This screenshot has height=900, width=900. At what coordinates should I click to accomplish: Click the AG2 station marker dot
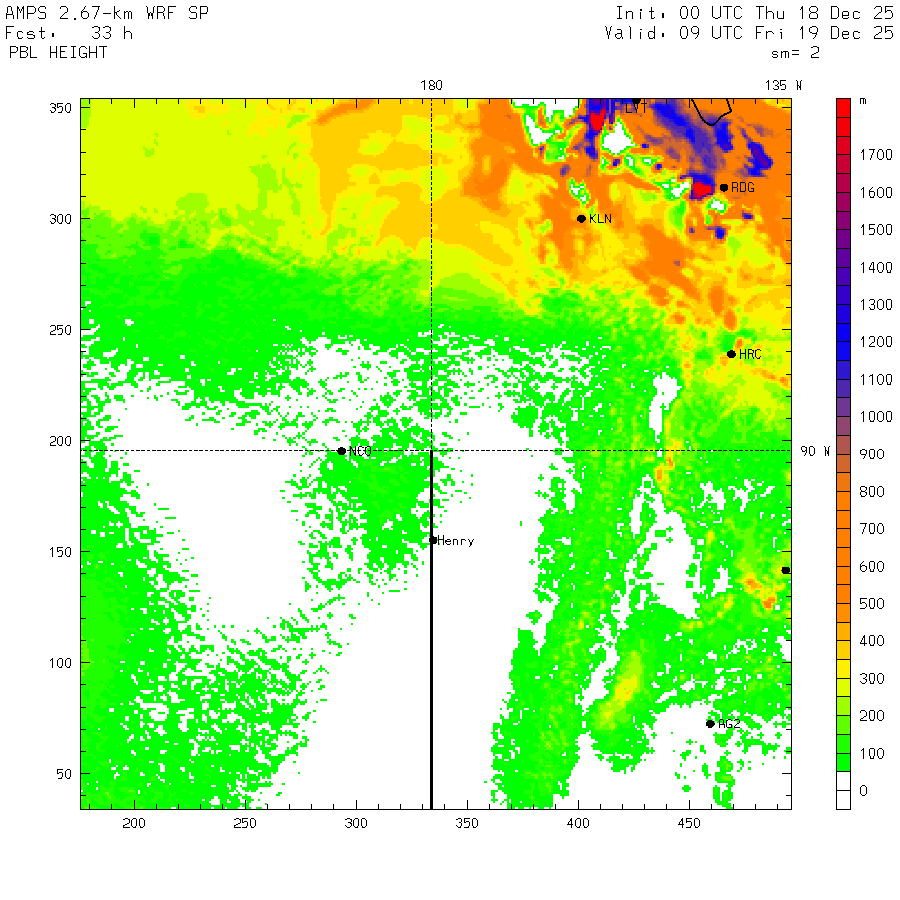[x=710, y=724]
